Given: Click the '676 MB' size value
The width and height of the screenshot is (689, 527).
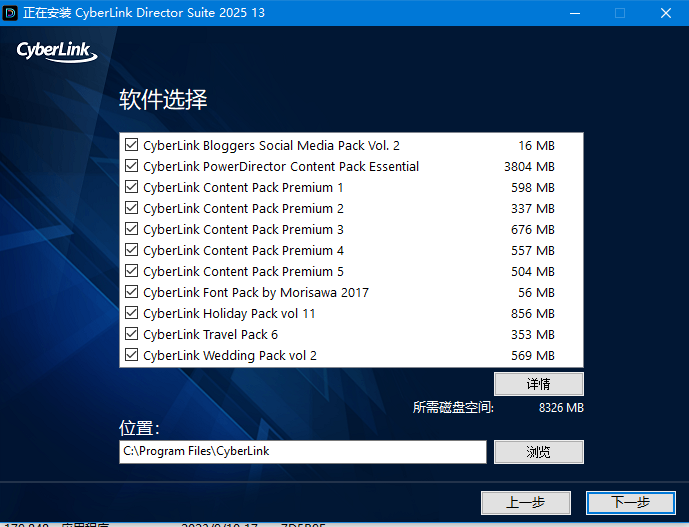Looking at the screenshot, I should [533, 229].
